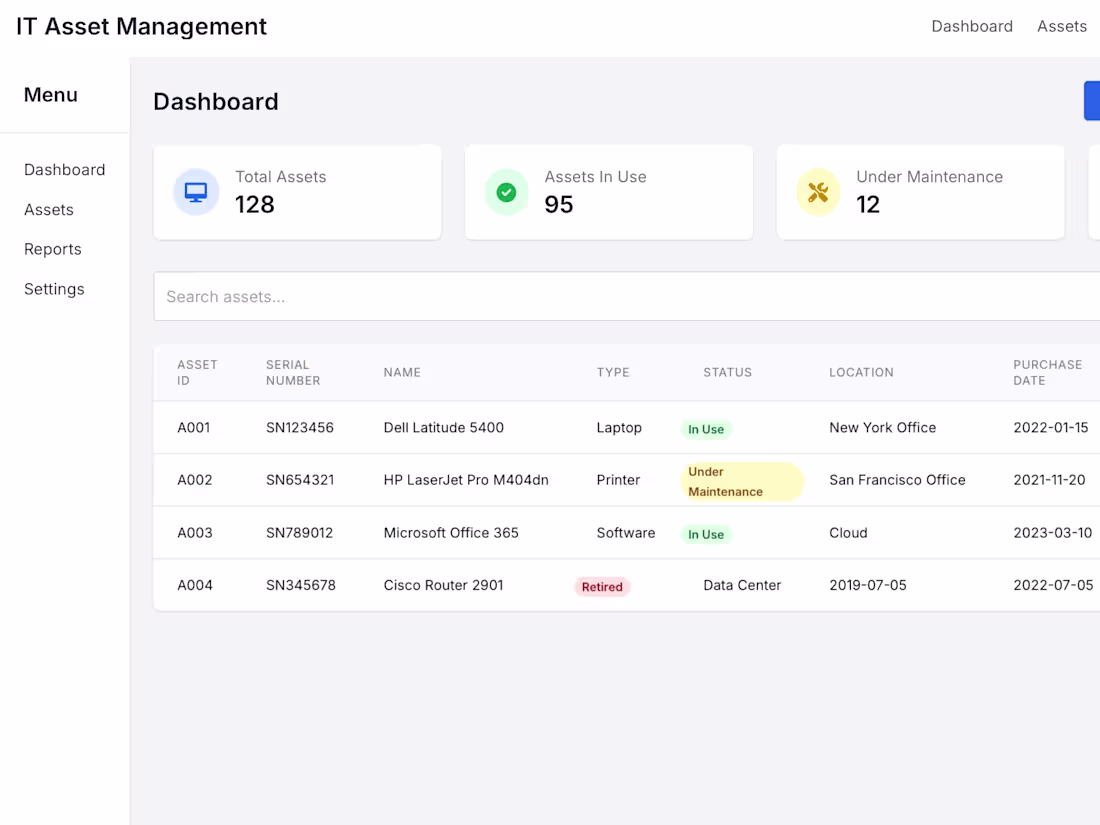Click purchase date 2022-01-15

coord(1051,428)
